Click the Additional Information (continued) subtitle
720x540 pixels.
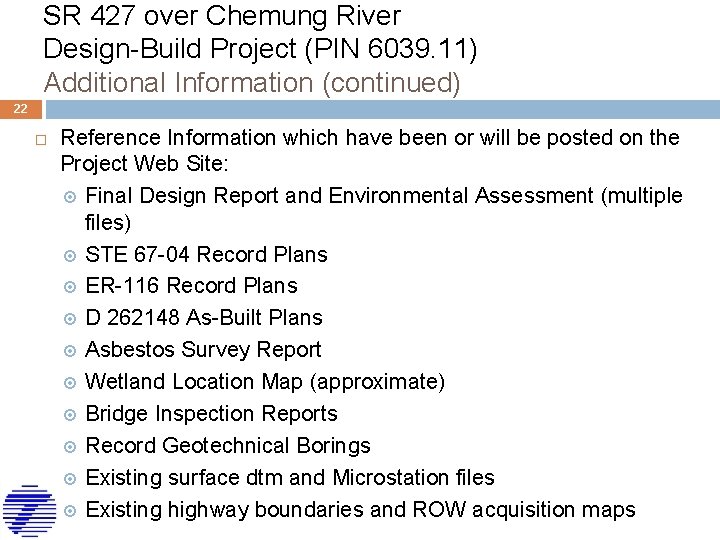click(x=252, y=83)
